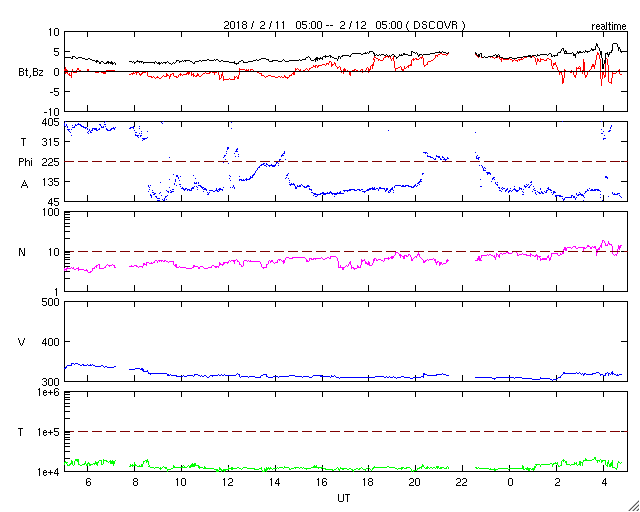Click the 'T' label beside 1e+5
The image size is (640, 512).
pyautogui.click(x=22, y=432)
